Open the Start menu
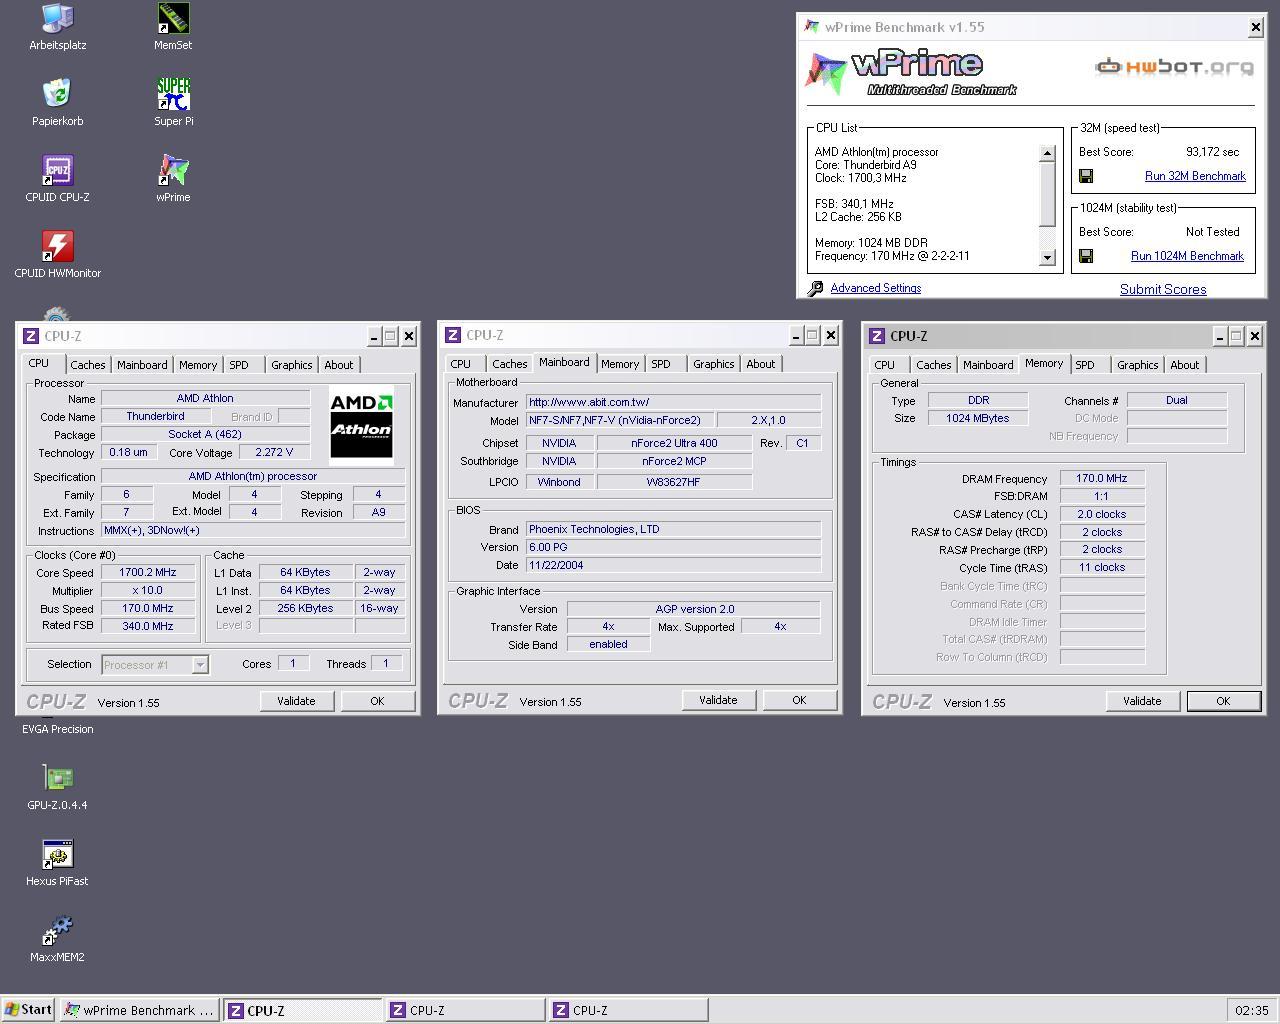Screen dimensions: 1280x1024 point(28,1010)
